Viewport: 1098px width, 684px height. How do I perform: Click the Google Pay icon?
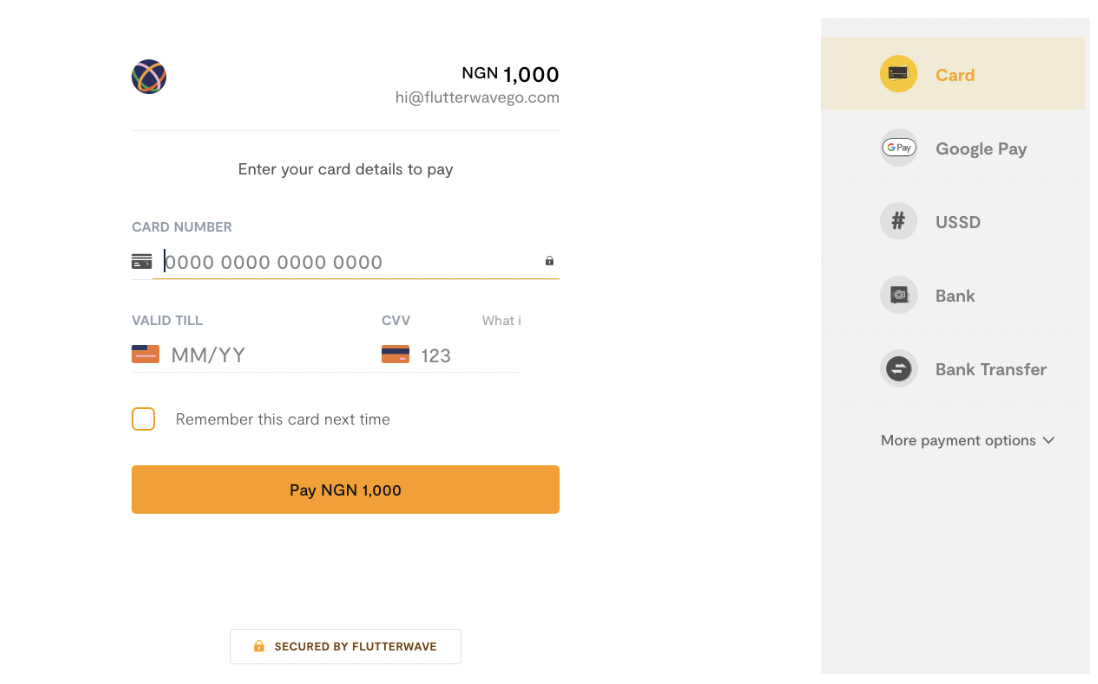coord(898,148)
